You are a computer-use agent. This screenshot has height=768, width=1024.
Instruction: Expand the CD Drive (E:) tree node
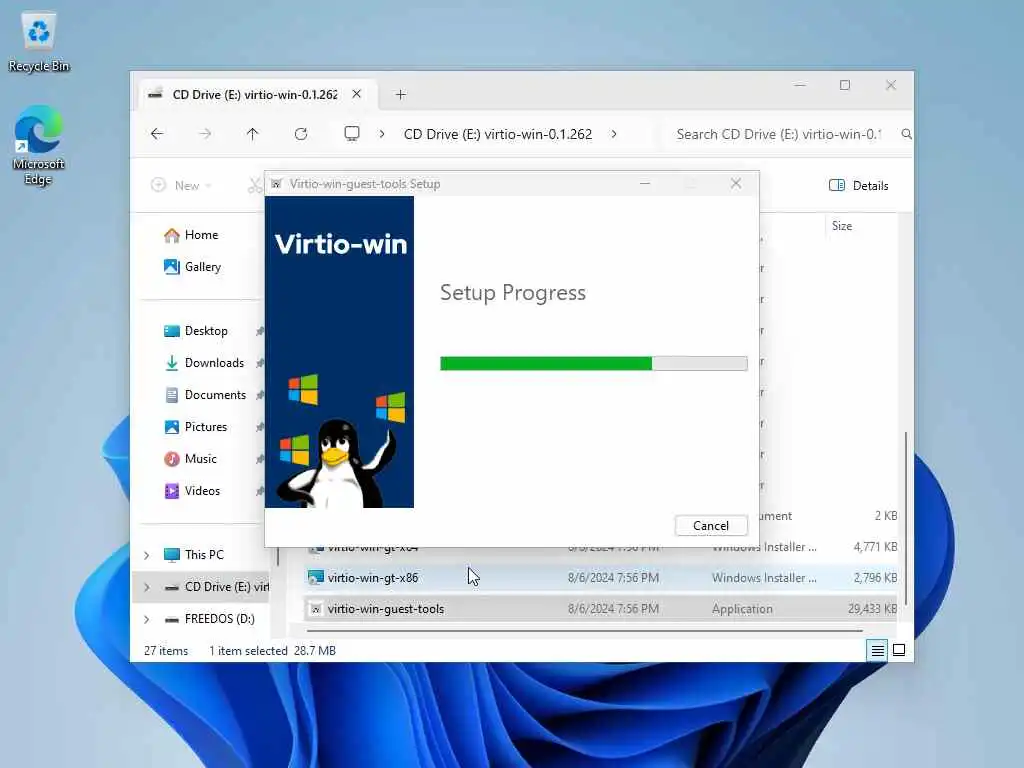(x=147, y=587)
